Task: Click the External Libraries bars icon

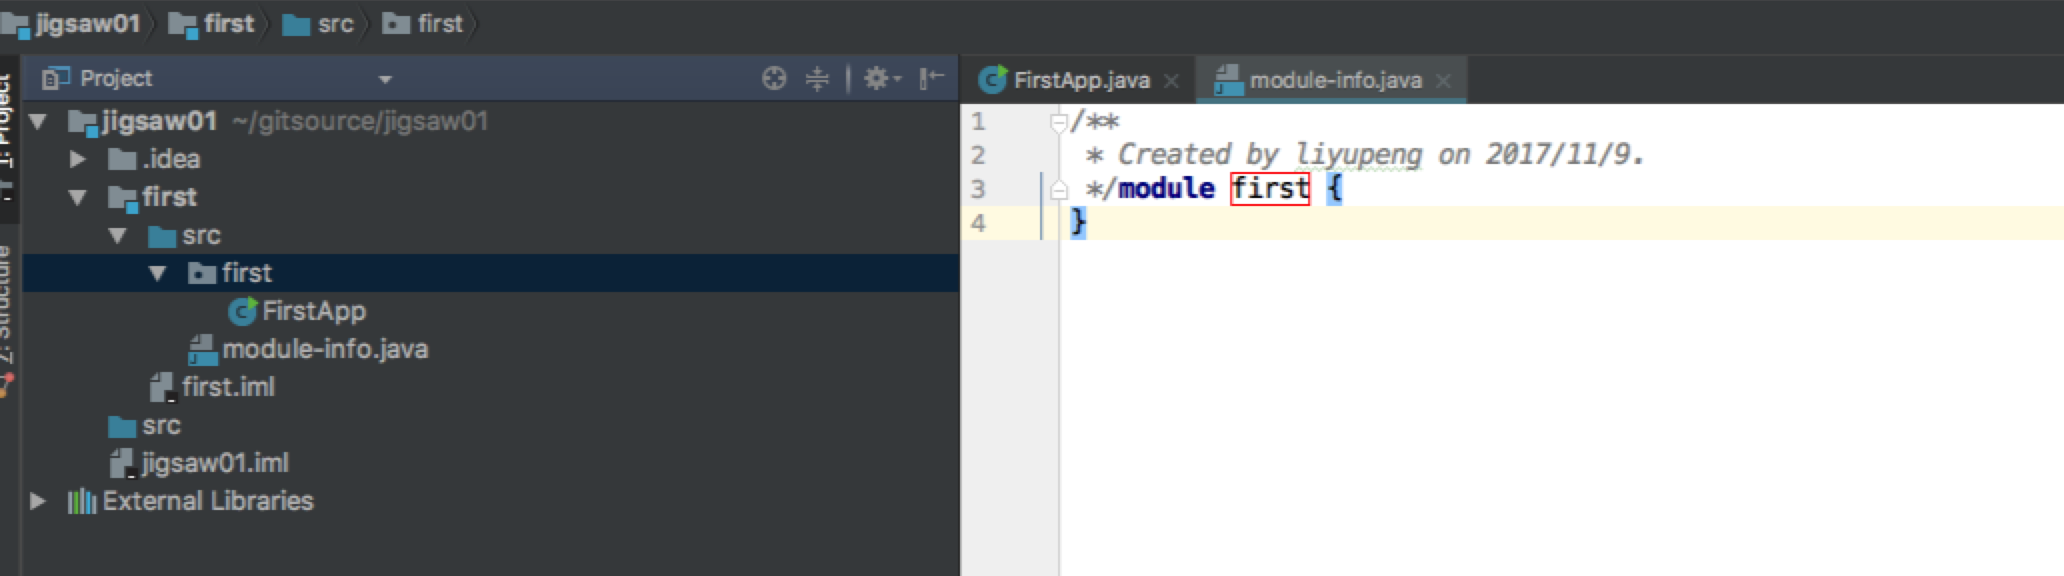Action: [x=82, y=501]
